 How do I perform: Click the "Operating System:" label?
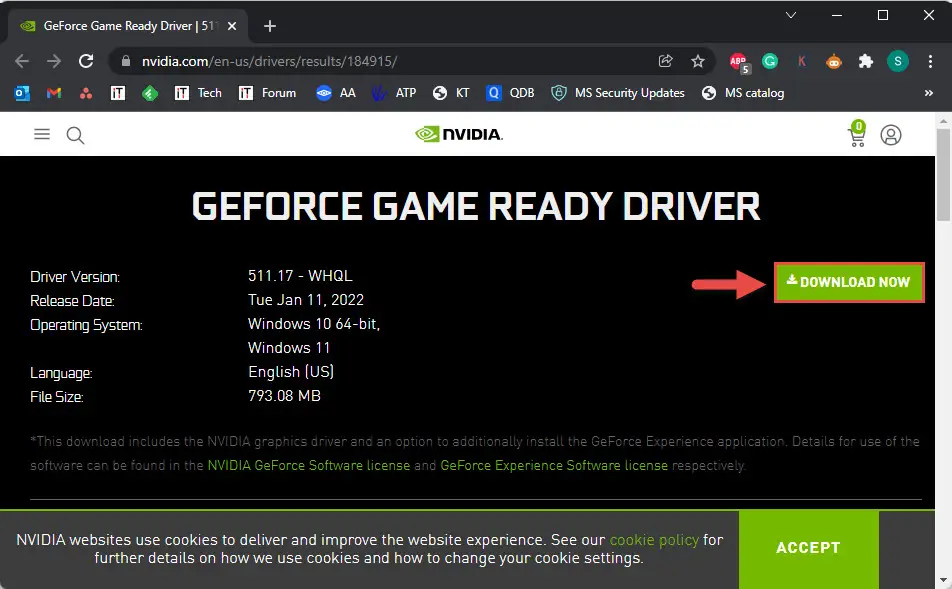pos(86,325)
